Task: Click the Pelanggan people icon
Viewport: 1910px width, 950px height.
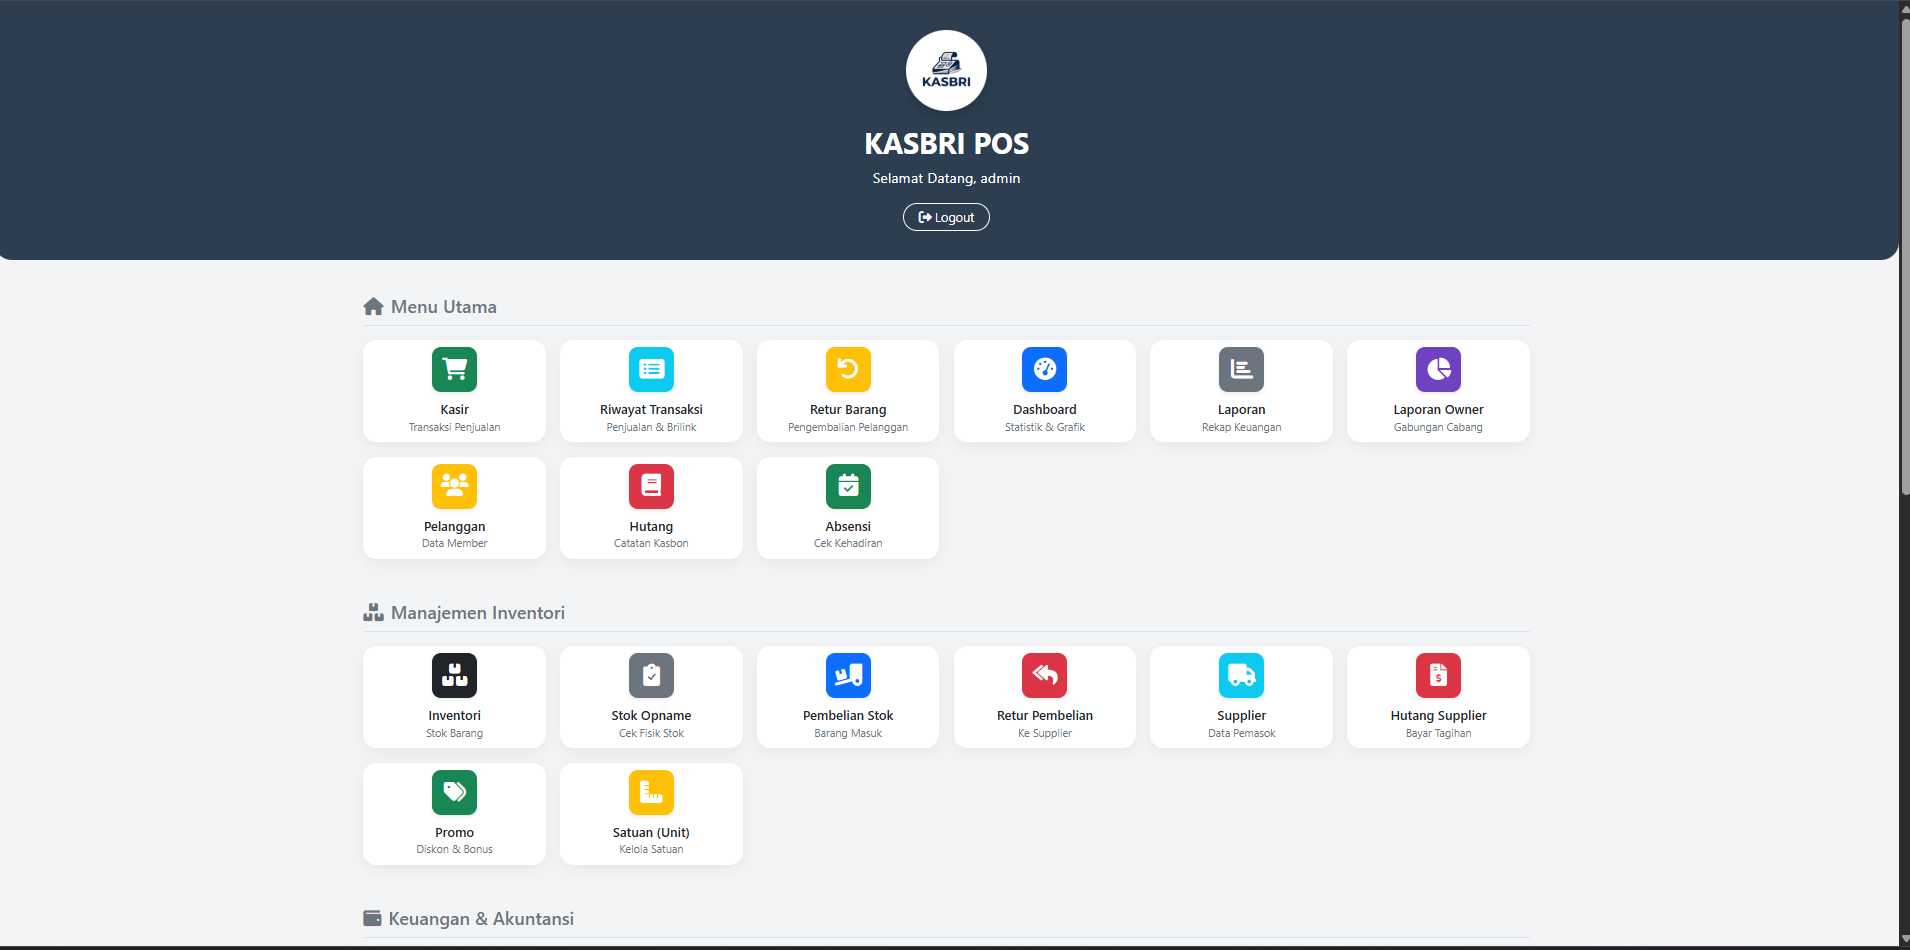Action: coord(454,487)
